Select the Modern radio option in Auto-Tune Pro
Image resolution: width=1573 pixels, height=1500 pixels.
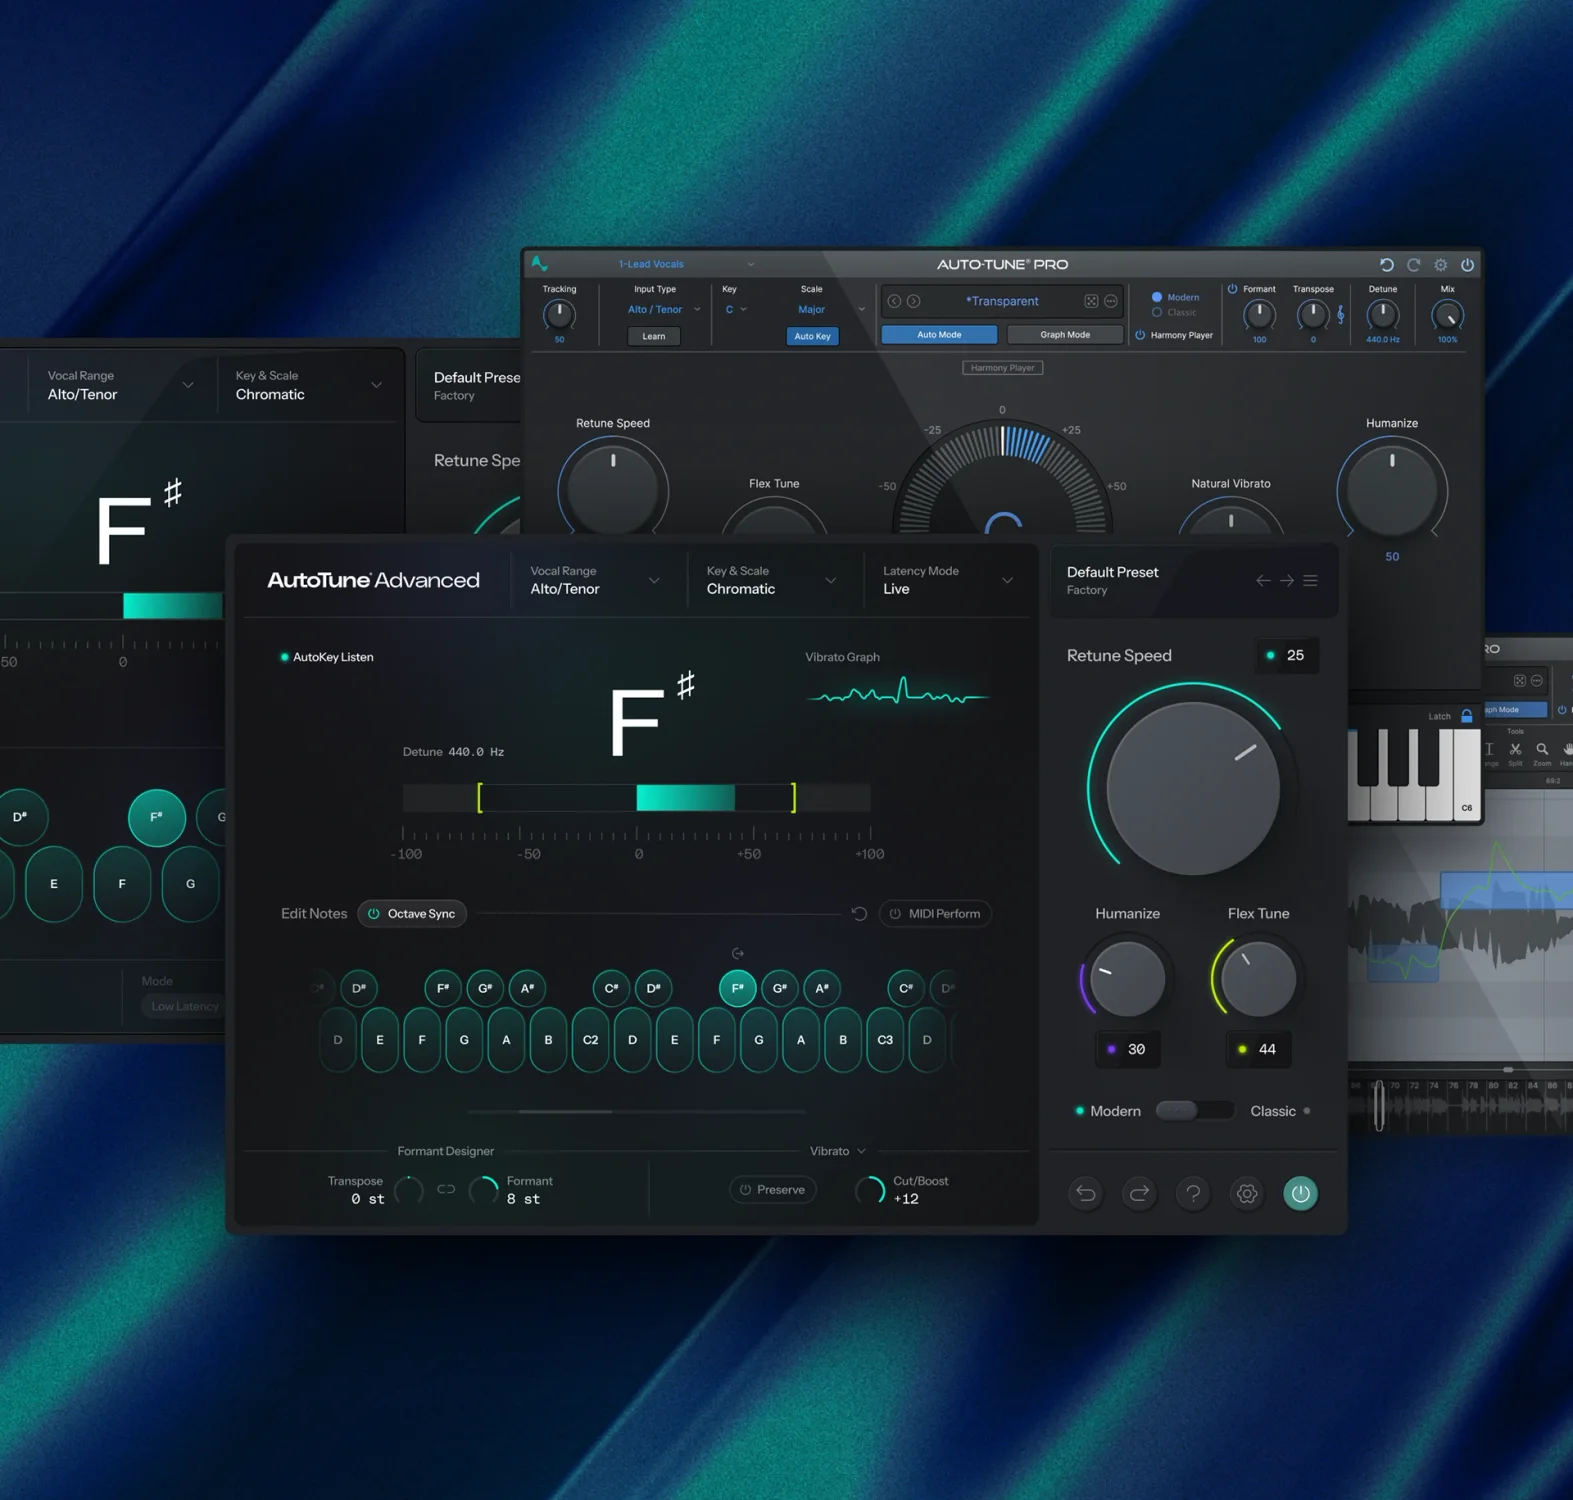tap(1175, 297)
